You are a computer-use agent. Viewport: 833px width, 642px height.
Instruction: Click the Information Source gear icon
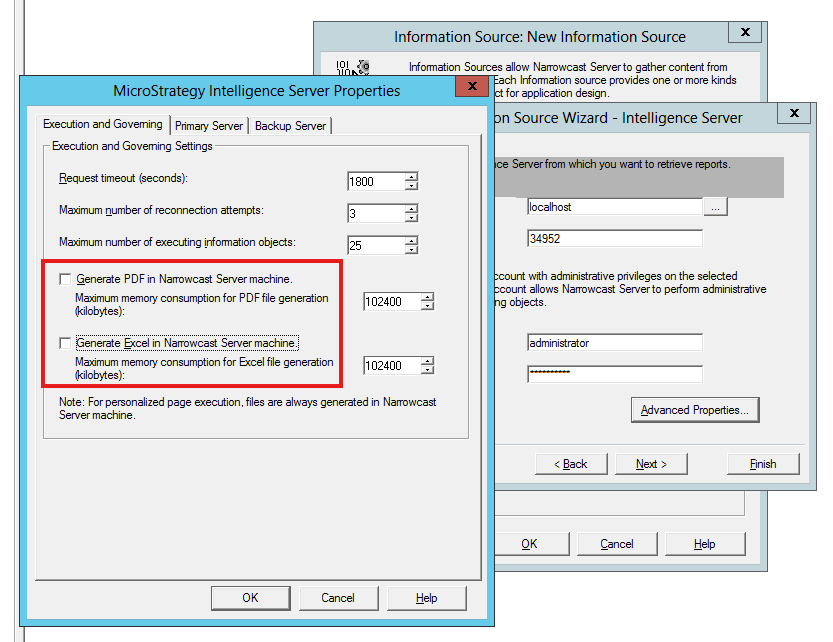tap(353, 67)
